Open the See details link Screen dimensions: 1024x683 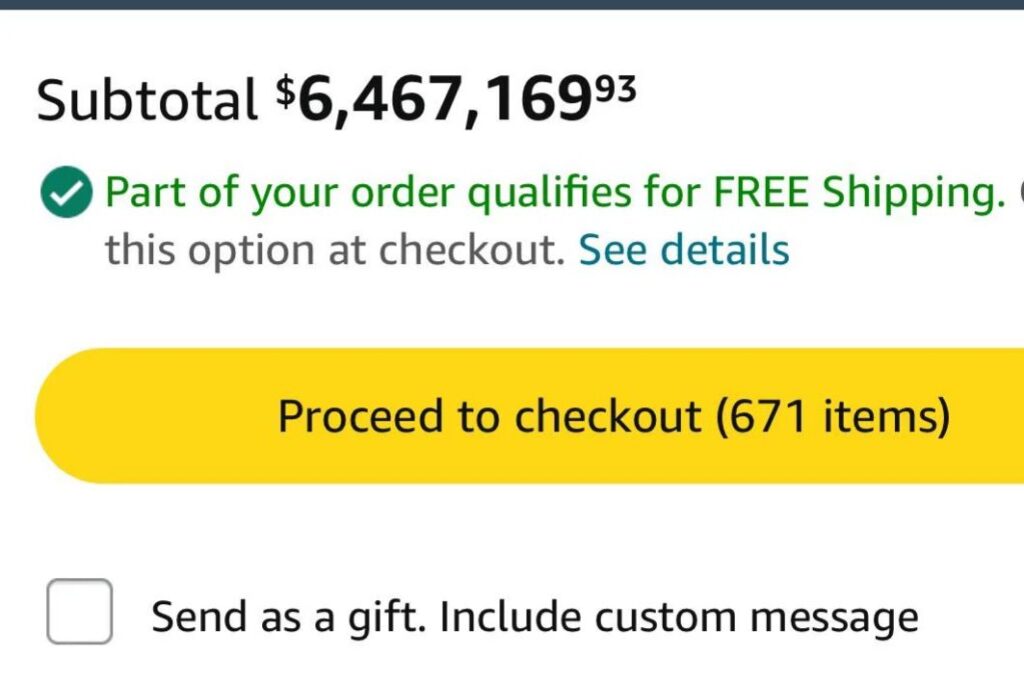click(684, 249)
